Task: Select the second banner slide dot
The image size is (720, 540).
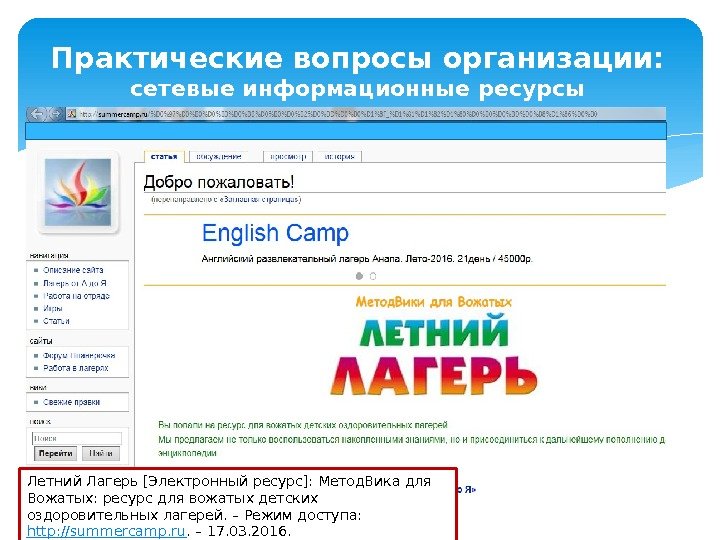Action: coord(373,276)
